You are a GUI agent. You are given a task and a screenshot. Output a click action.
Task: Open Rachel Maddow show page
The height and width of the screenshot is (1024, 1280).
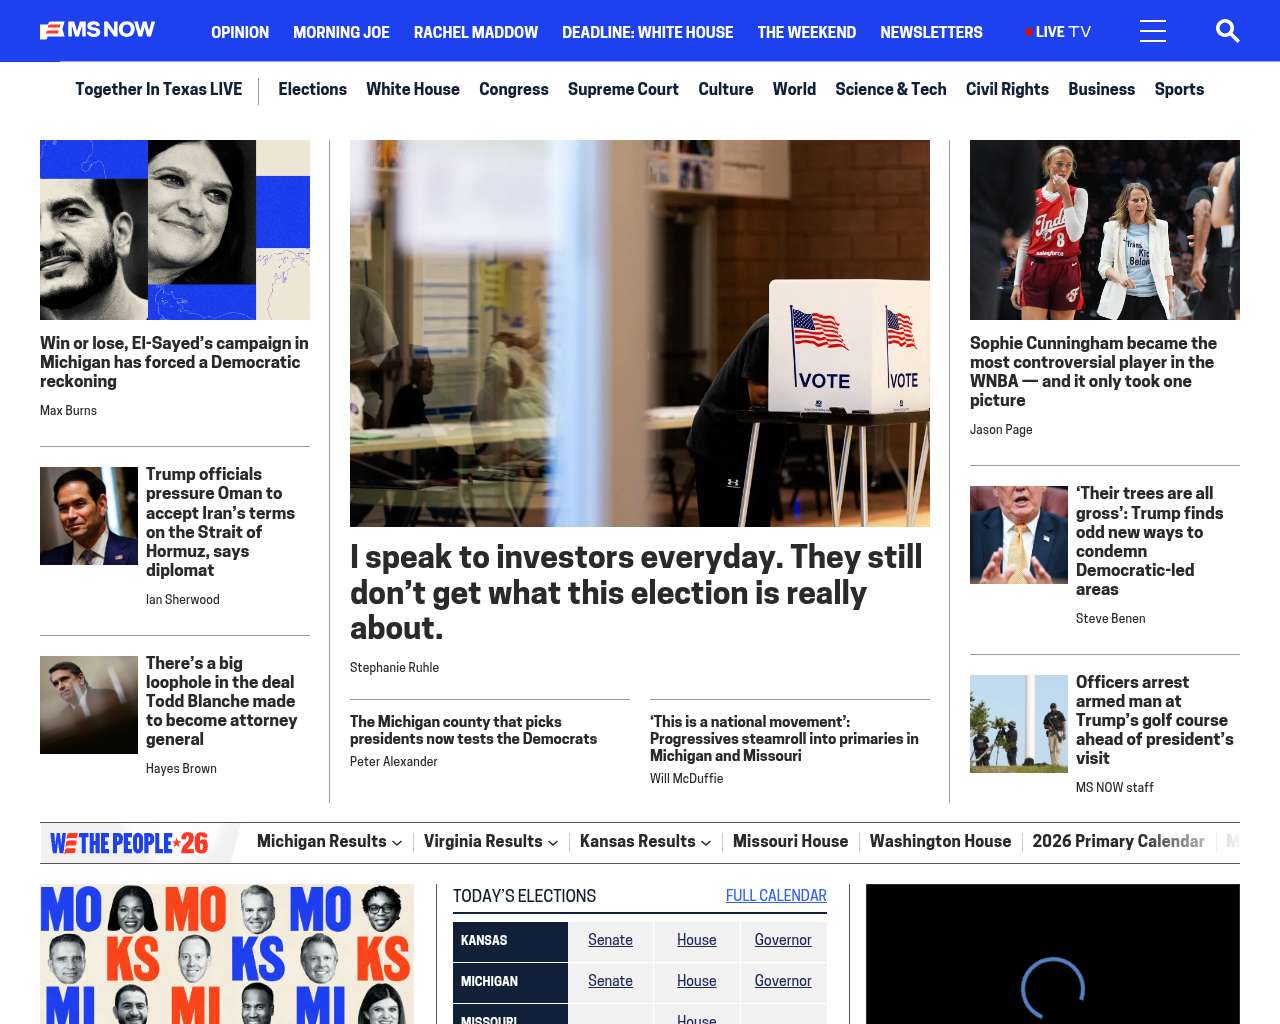click(476, 32)
